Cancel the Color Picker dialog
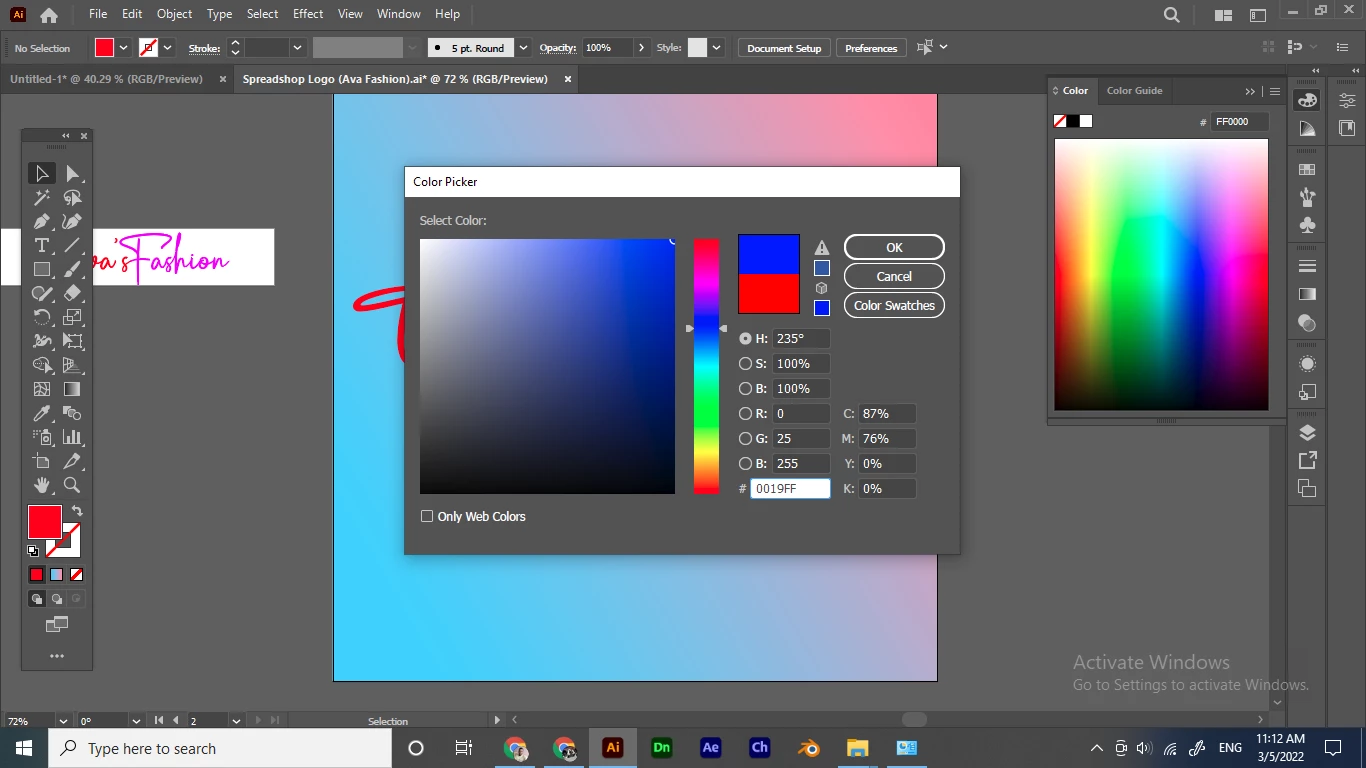The image size is (1366, 768). pos(894,276)
